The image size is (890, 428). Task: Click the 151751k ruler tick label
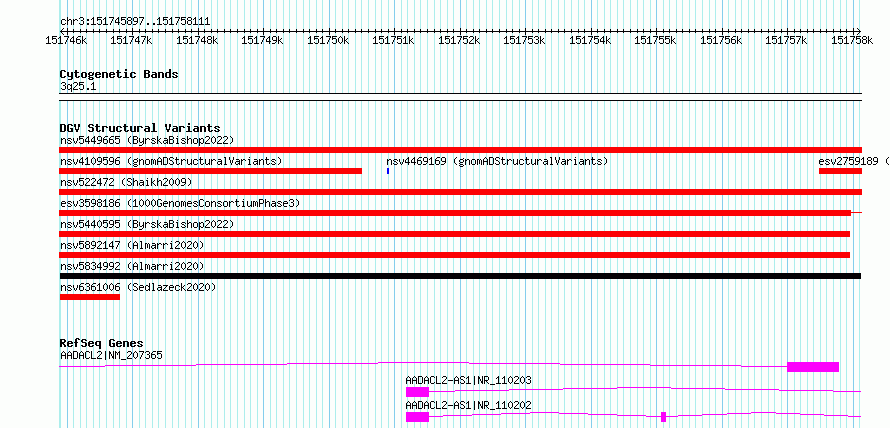click(393, 40)
